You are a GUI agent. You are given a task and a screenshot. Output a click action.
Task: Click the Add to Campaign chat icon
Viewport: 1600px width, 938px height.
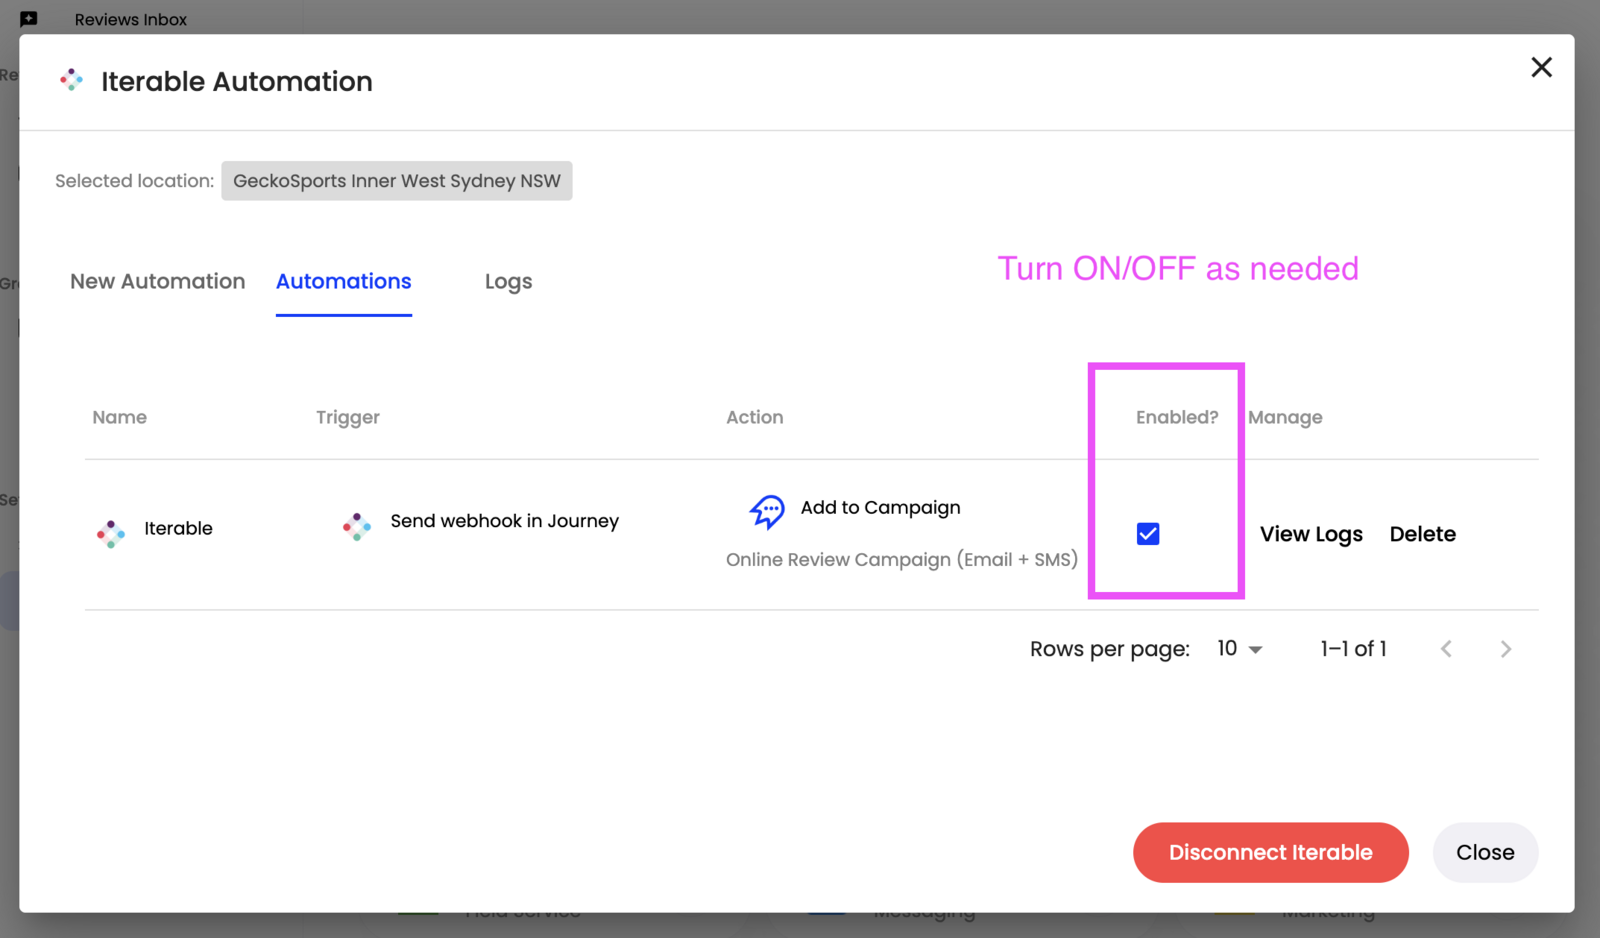pyautogui.click(x=767, y=511)
